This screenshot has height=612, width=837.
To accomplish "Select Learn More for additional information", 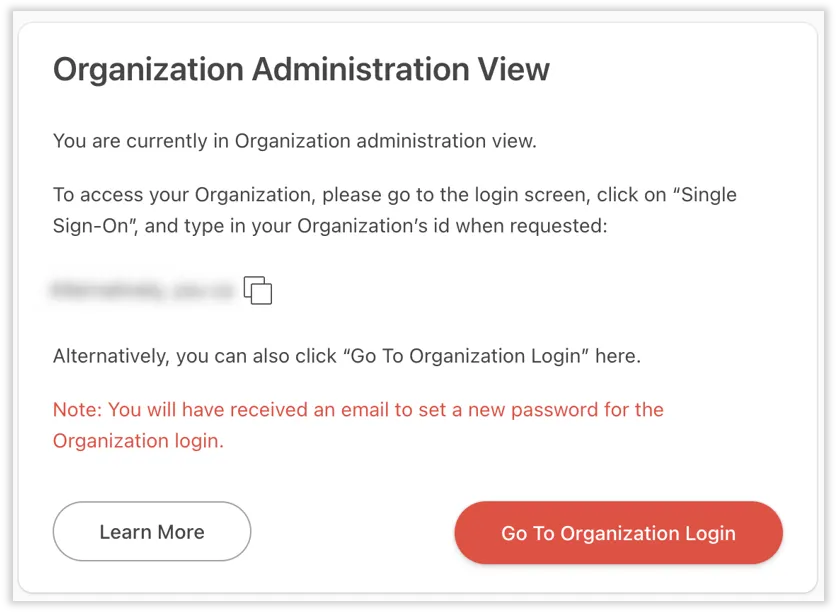I will [151, 531].
